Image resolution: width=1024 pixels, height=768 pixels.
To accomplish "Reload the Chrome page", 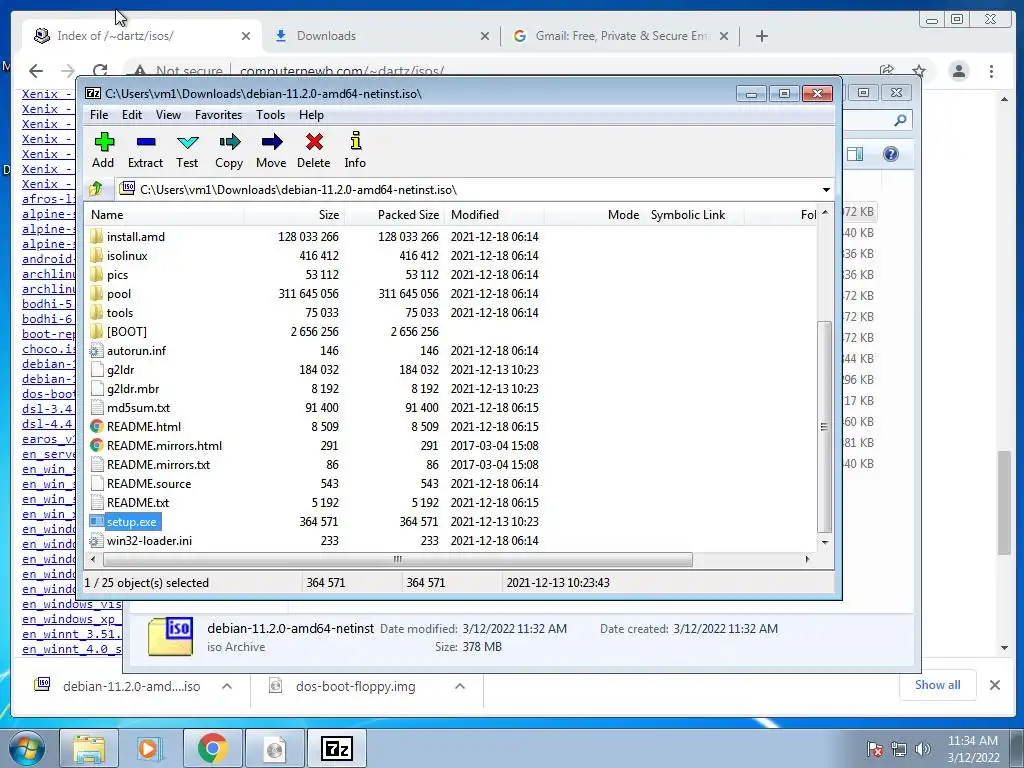I will [100, 71].
